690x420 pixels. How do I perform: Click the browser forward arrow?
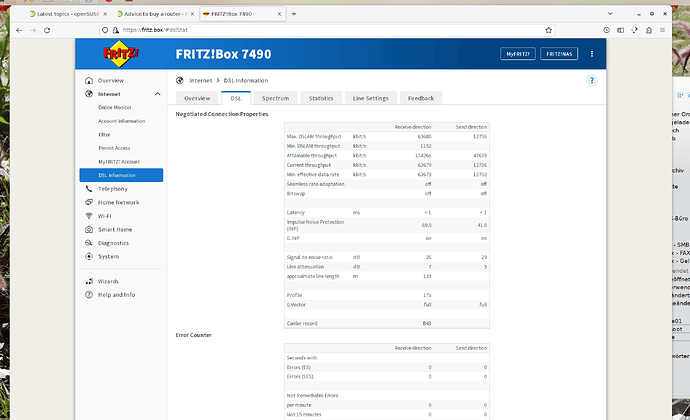(x=33, y=30)
